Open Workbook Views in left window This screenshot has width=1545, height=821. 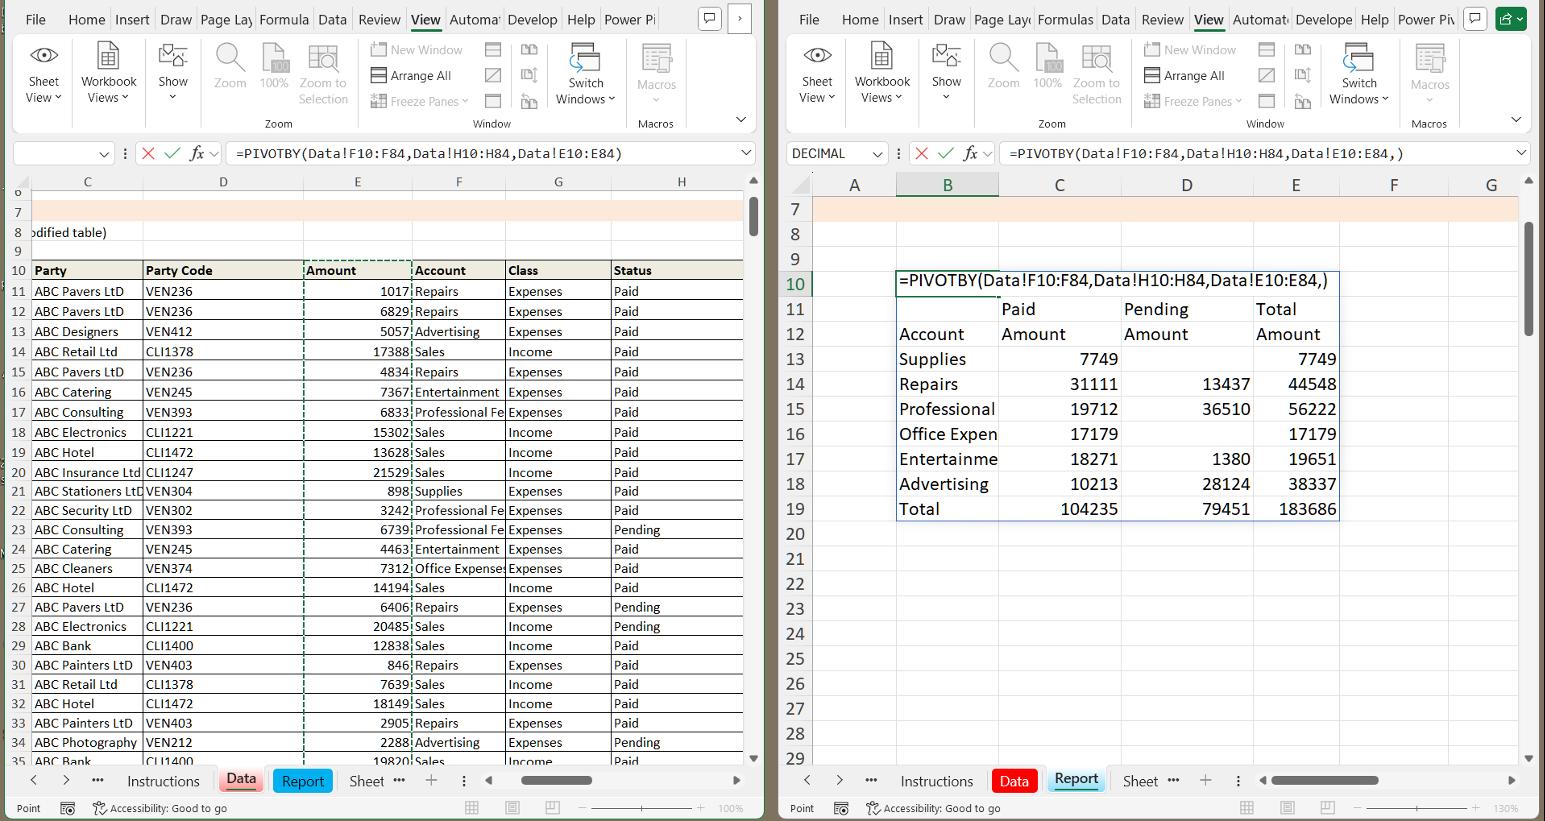tap(108, 73)
